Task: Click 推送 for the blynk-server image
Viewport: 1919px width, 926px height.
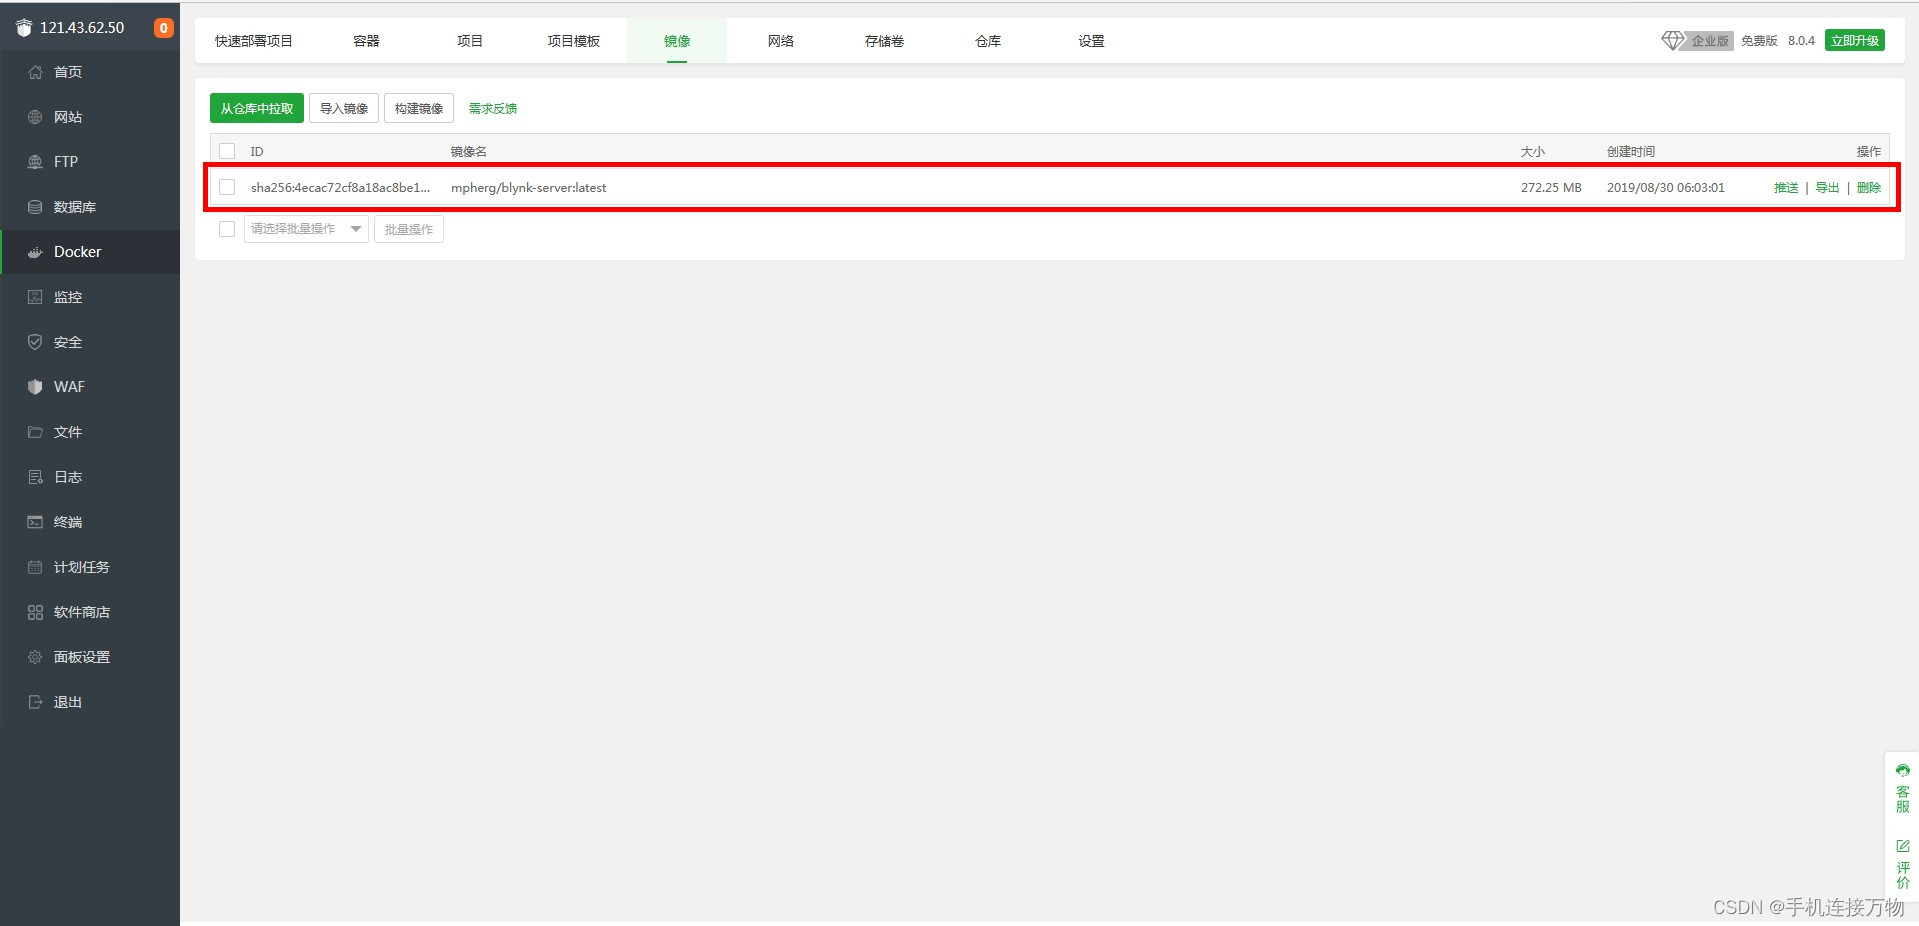Action: pos(1786,187)
